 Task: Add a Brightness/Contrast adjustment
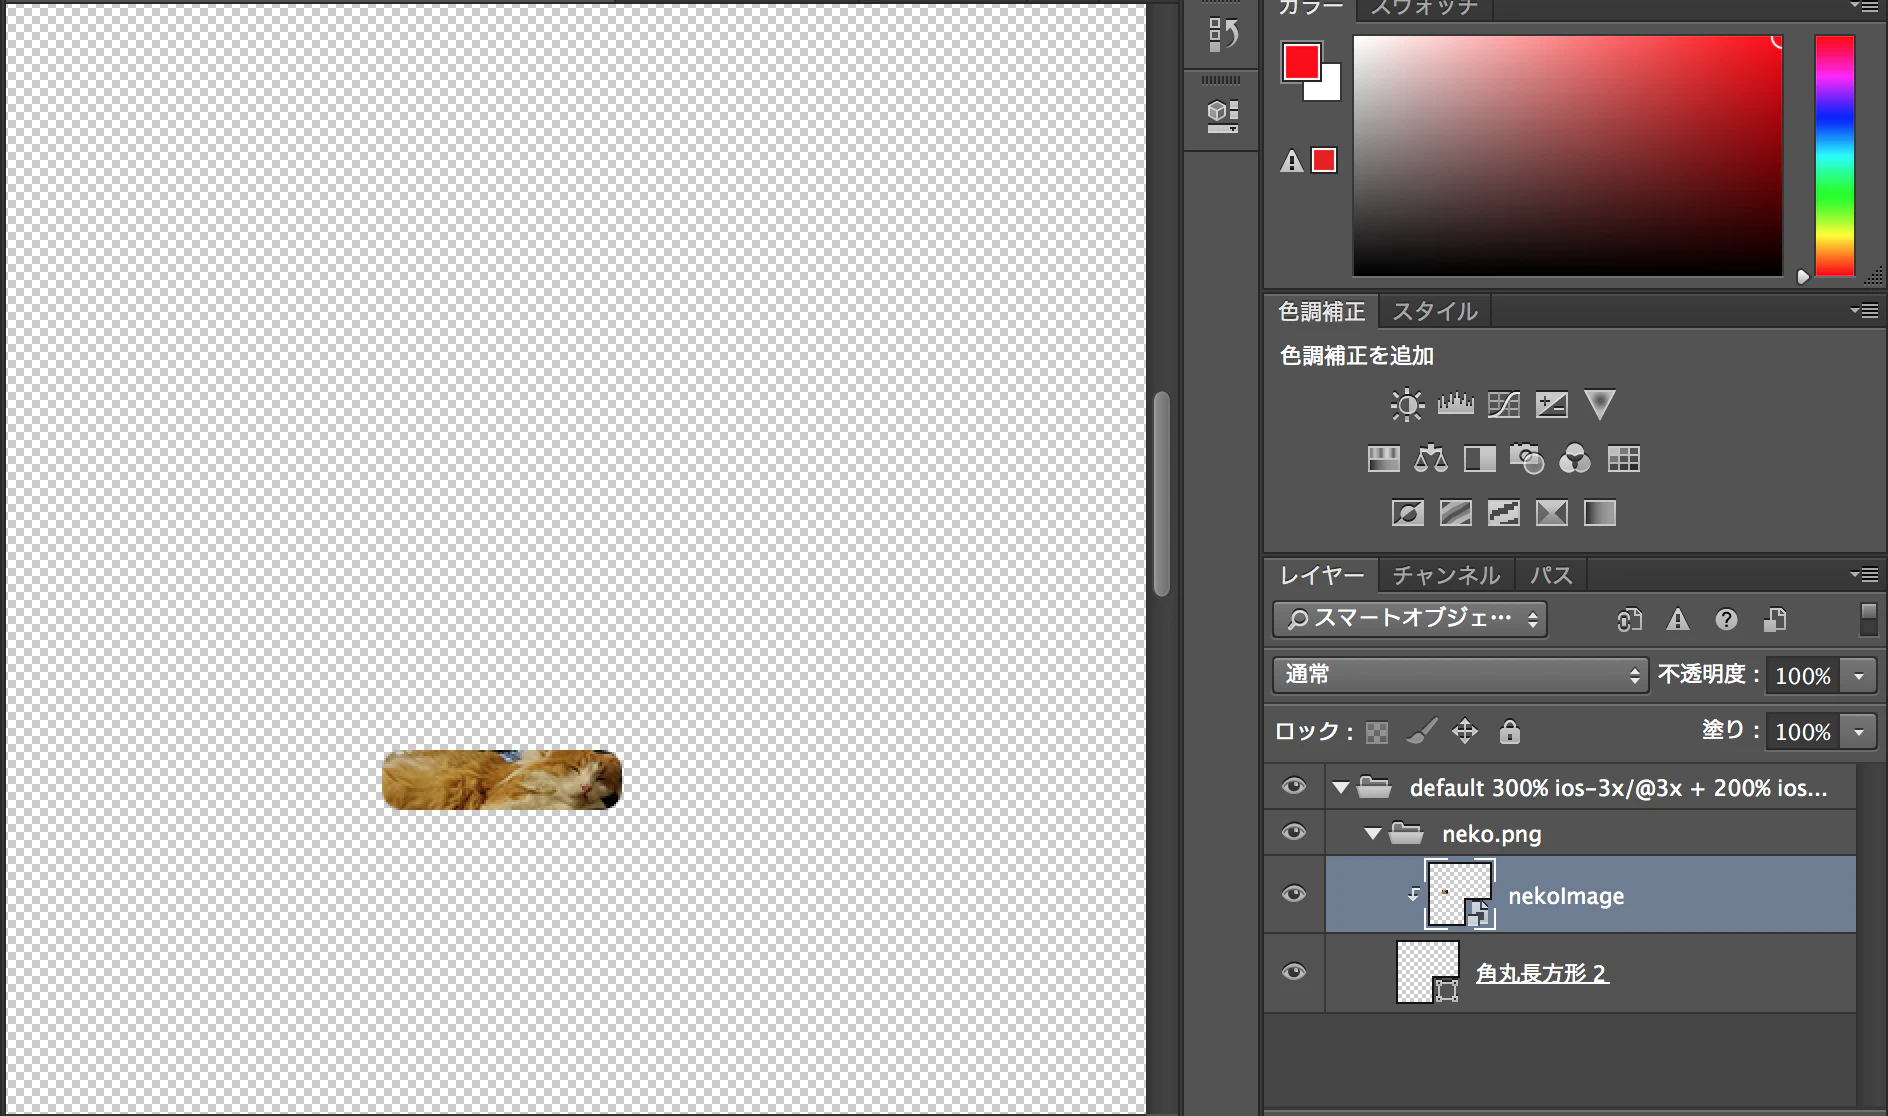click(1407, 405)
